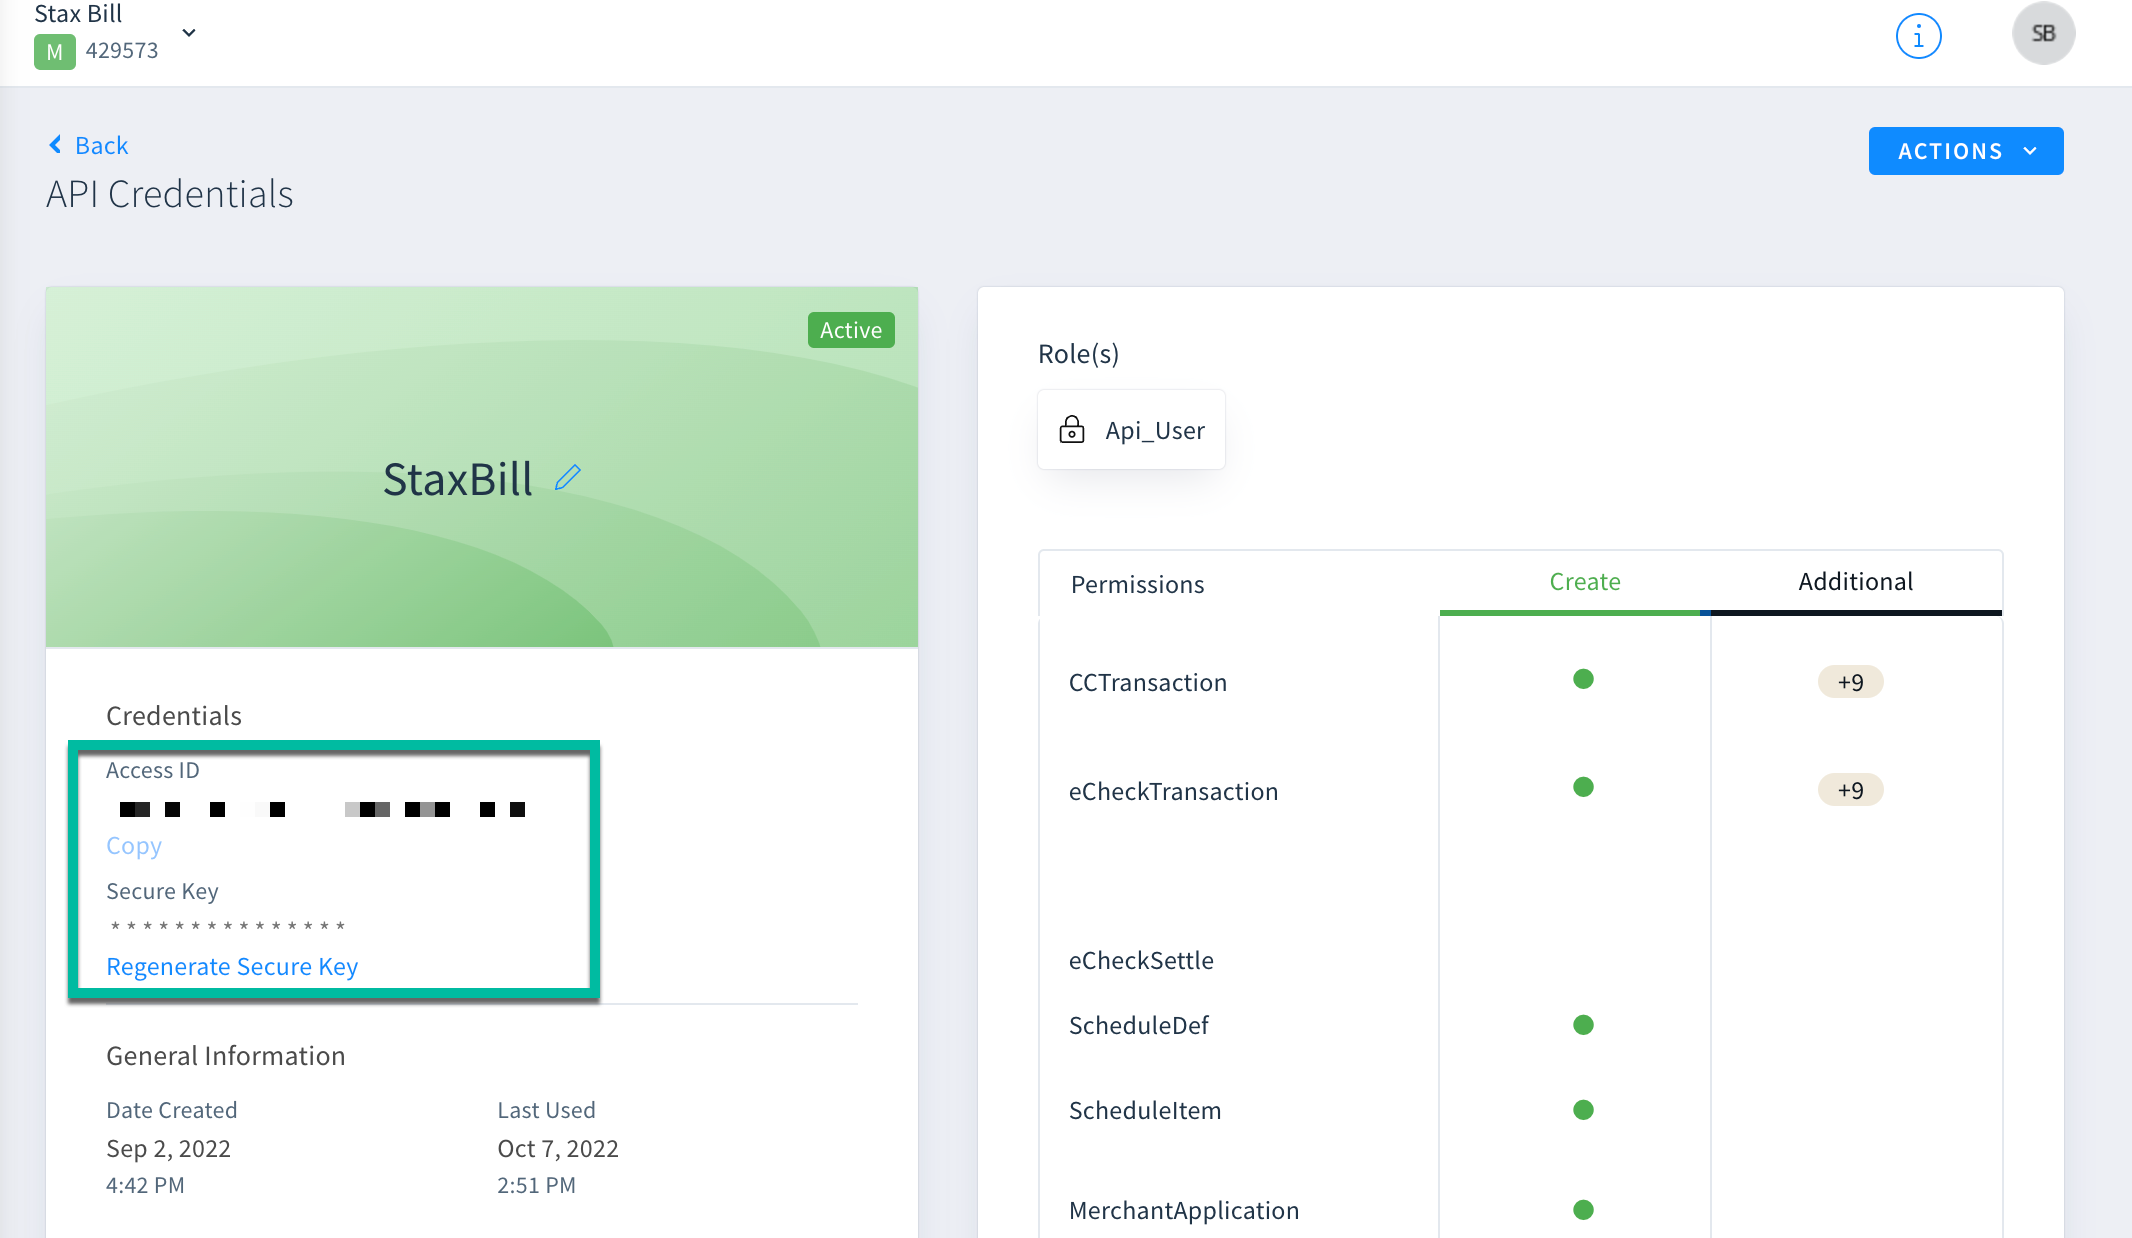This screenshot has height=1238, width=2132.
Task: Select the Api_User role chip
Action: [x=1131, y=430]
